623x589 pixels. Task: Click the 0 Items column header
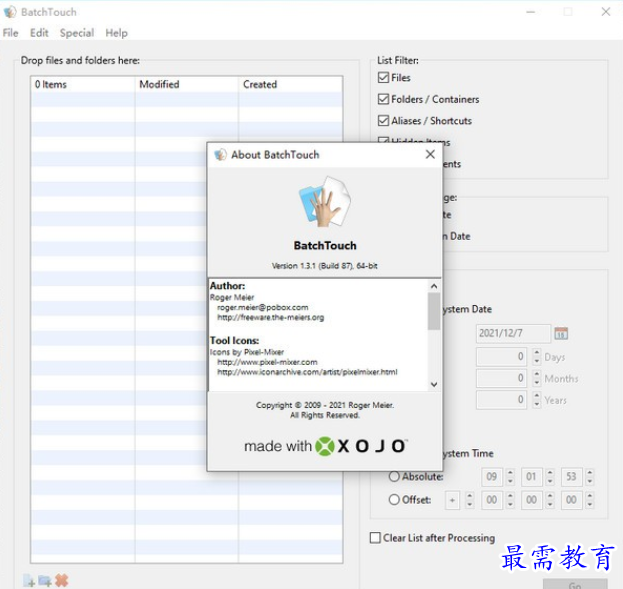tap(83, 84)
